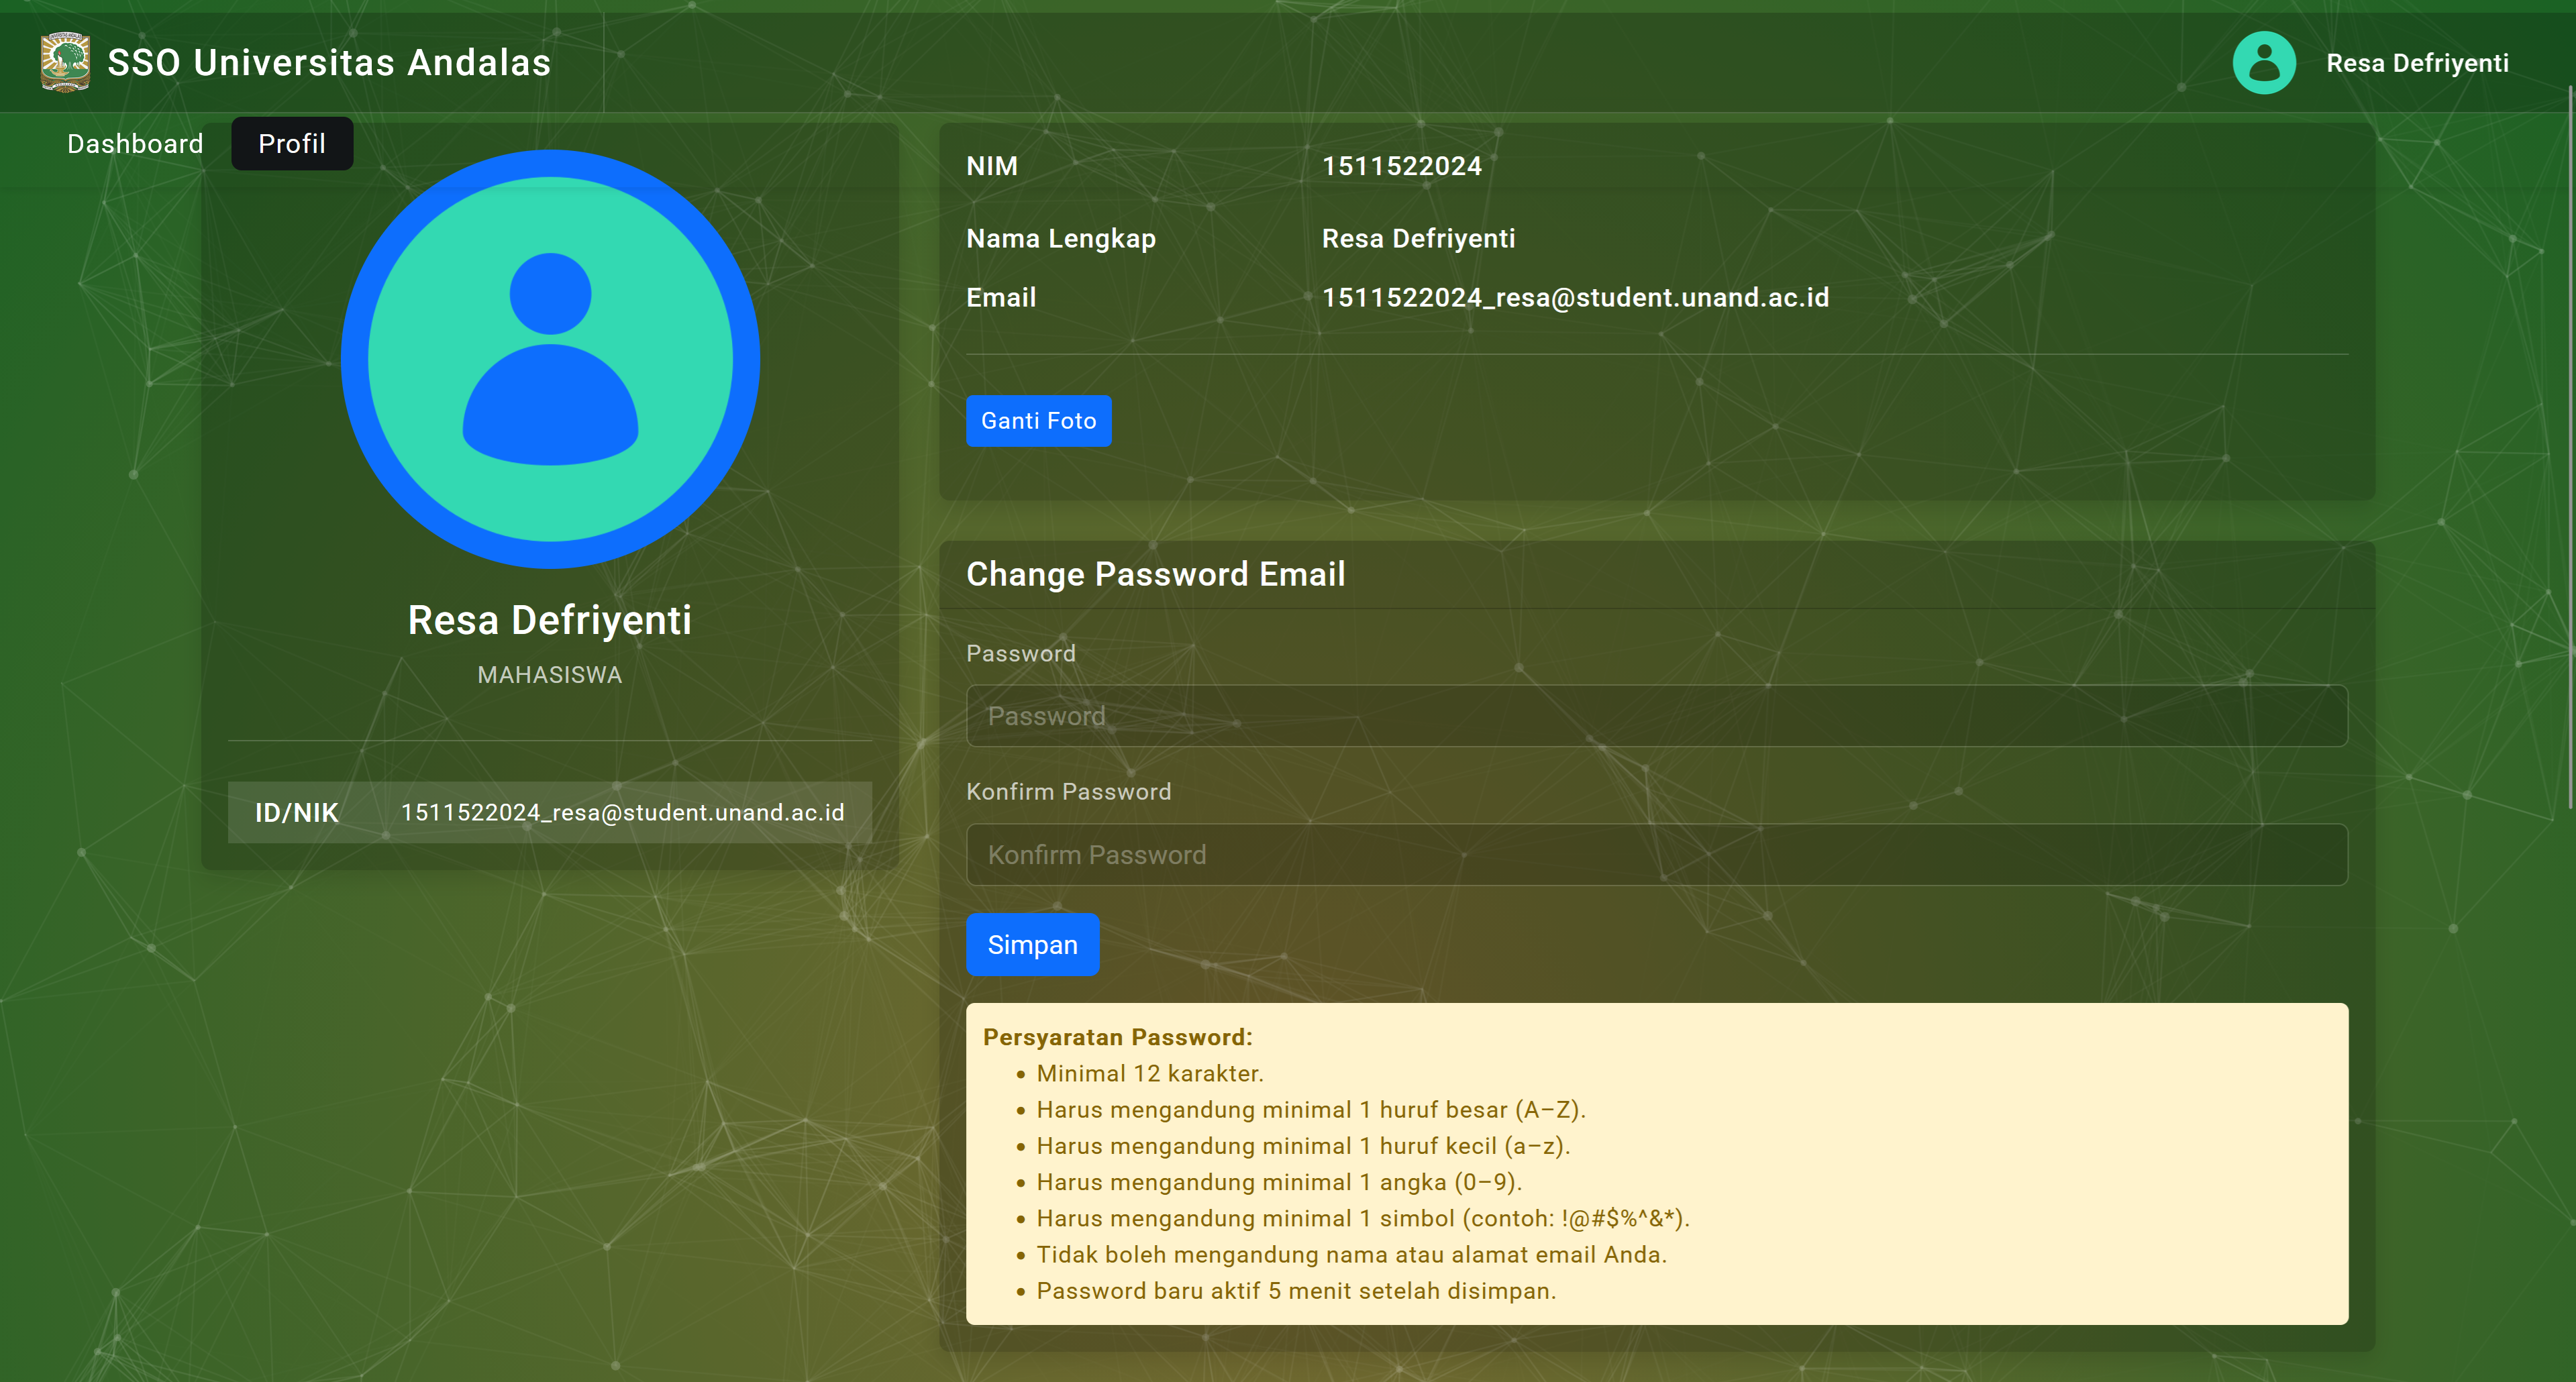Click the Nama Lengkap value Resa Defriyenti
The height and width of the screenshot is (1382, 2576).
1418,239
